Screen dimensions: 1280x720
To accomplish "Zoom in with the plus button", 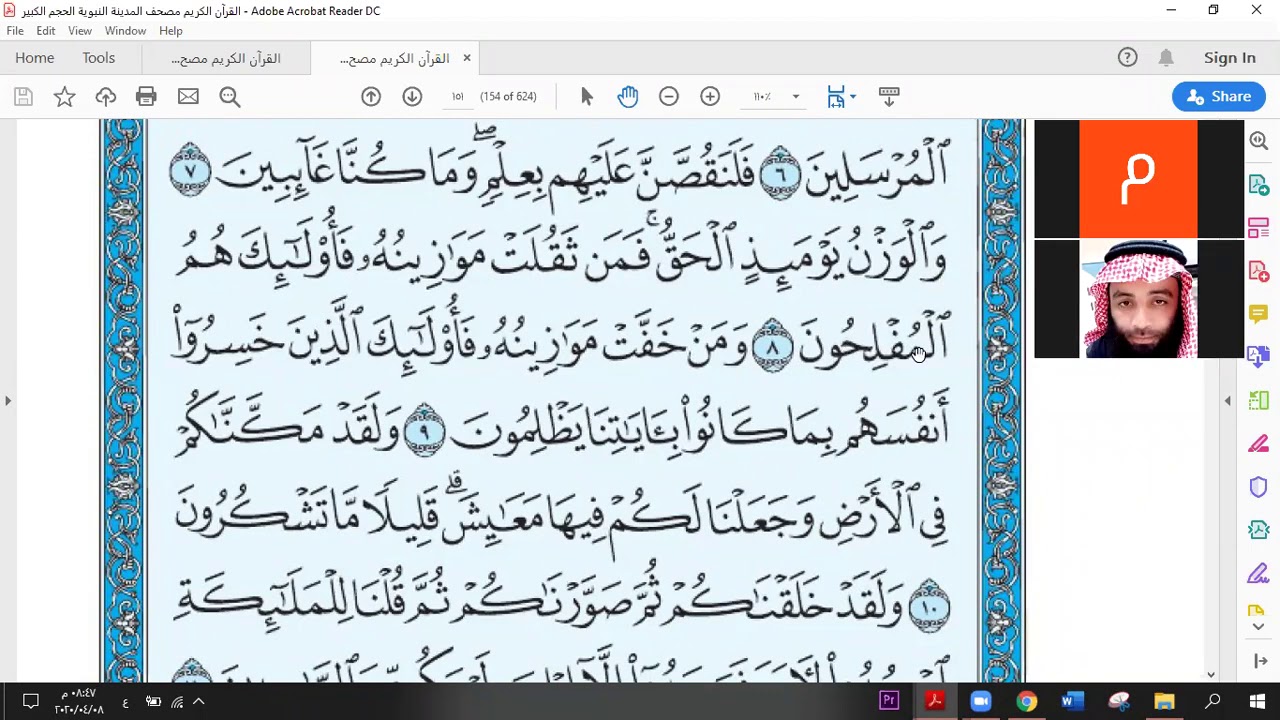I will [710, 97].
